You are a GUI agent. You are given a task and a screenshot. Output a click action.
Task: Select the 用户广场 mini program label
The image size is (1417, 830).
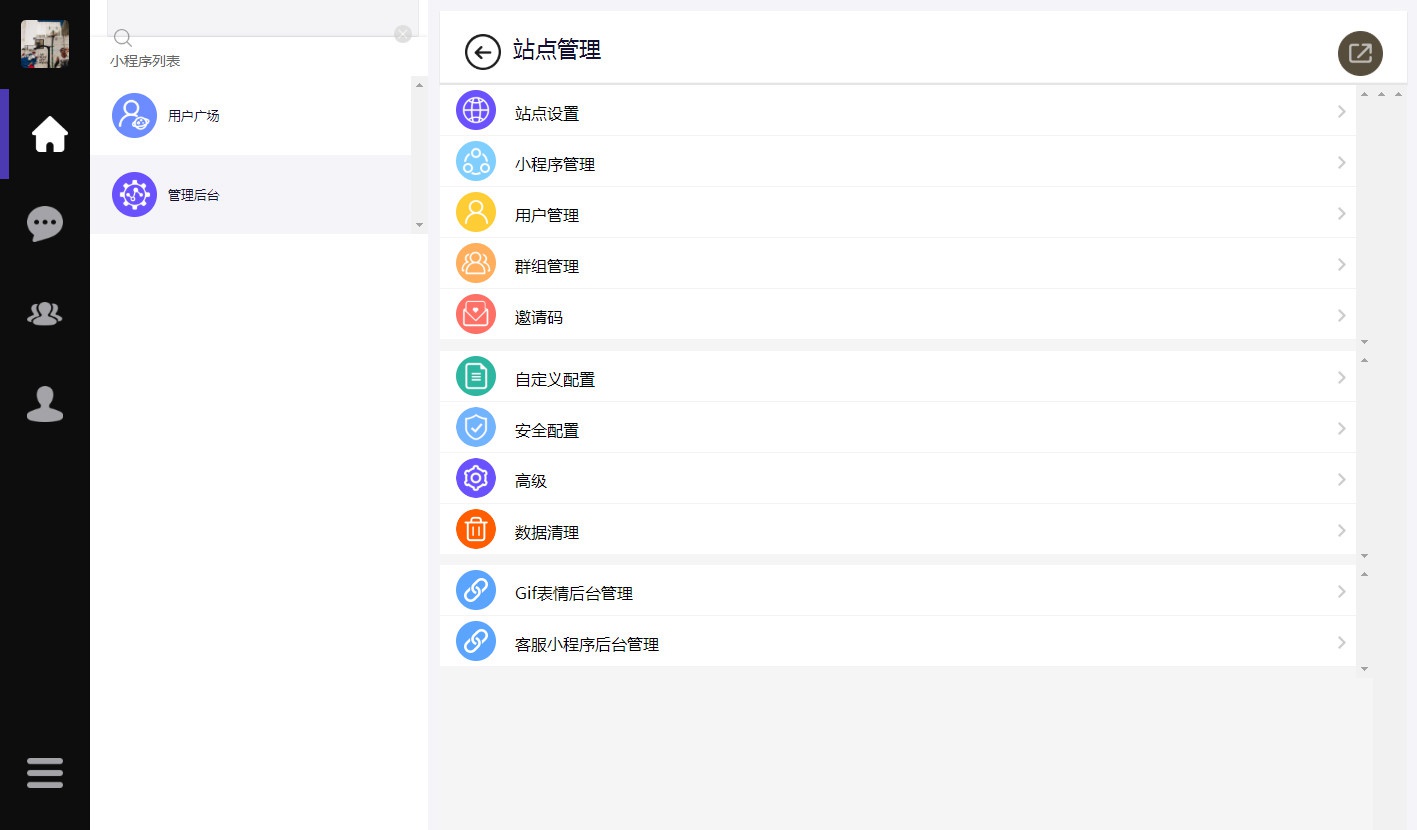point(194,116)
